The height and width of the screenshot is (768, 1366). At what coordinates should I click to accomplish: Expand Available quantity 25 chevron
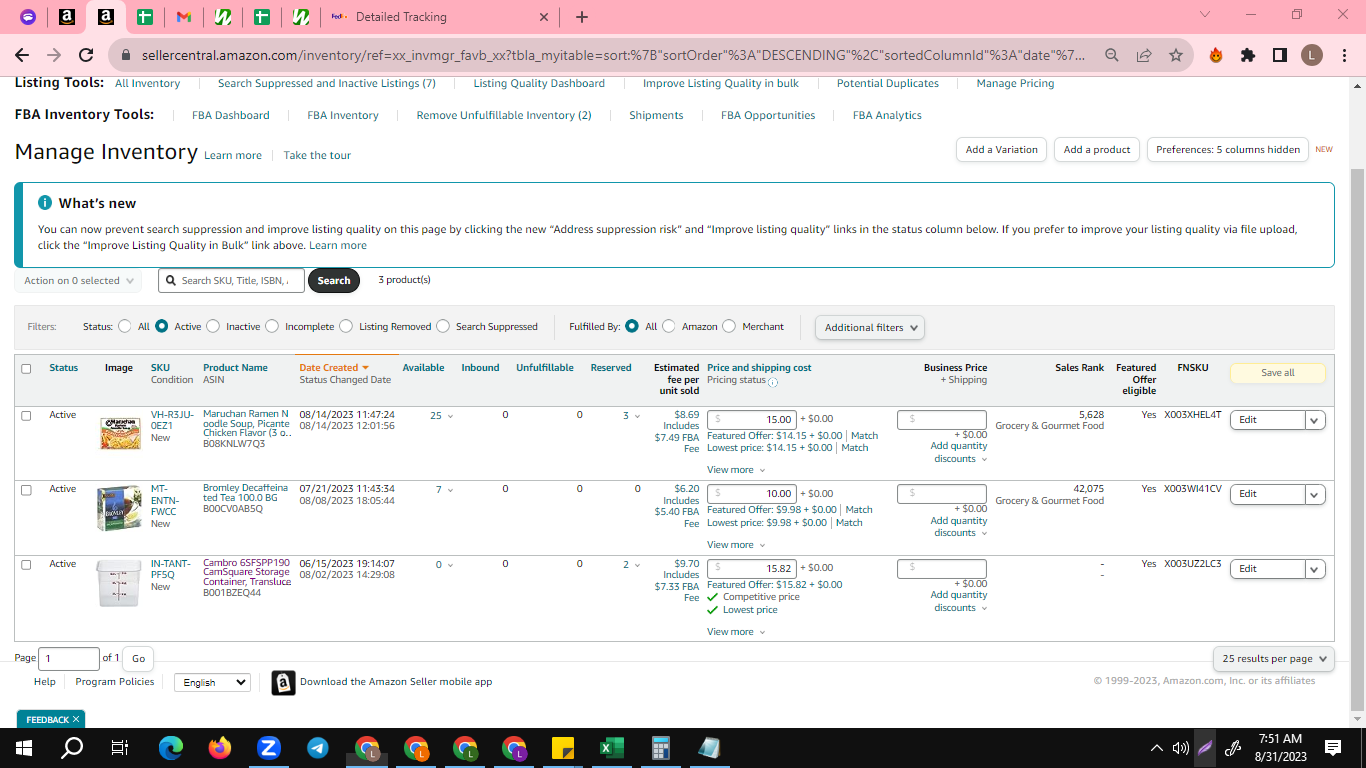[x=450, y=416]
